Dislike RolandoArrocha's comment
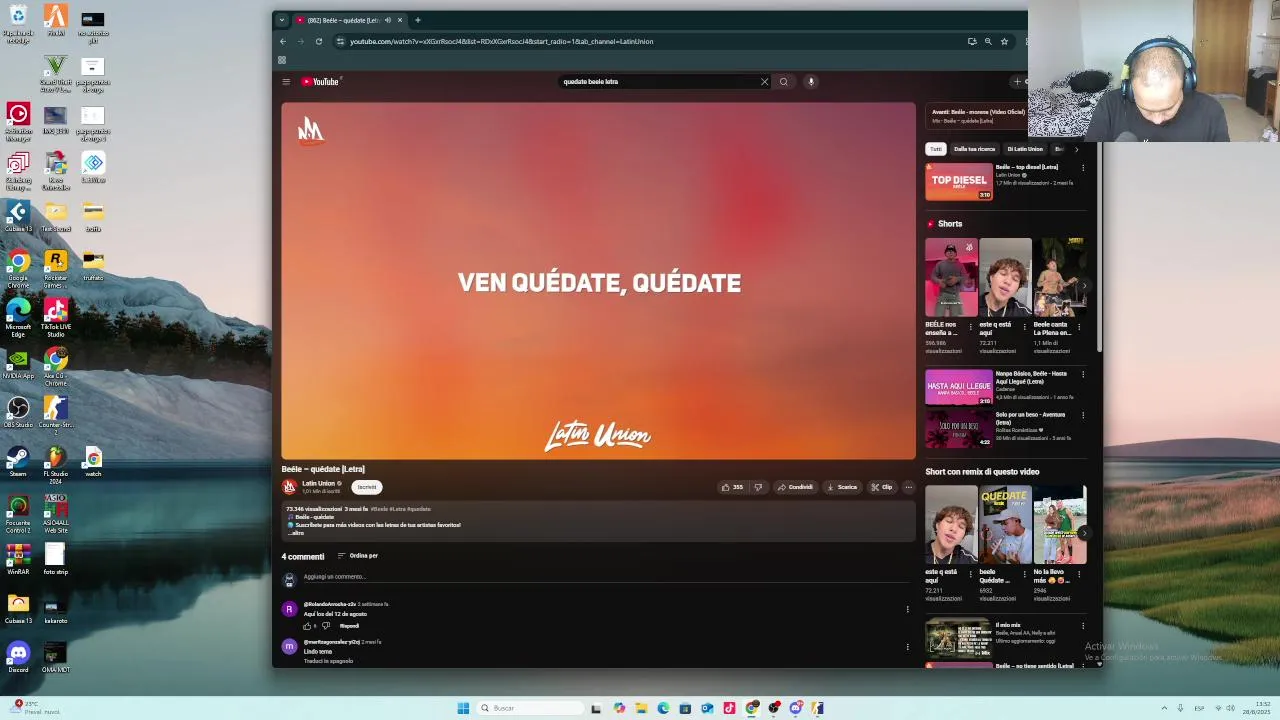 point(325,626)
